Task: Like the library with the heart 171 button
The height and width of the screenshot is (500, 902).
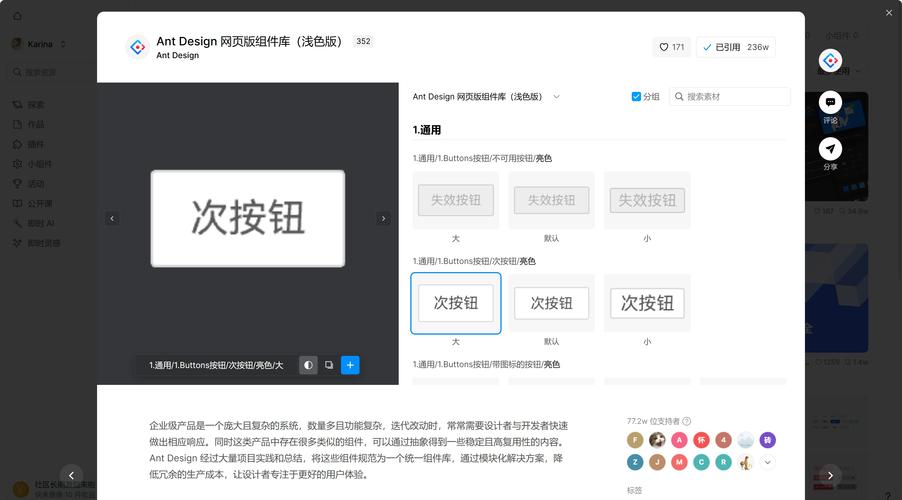Action: [x=671, y=47]
